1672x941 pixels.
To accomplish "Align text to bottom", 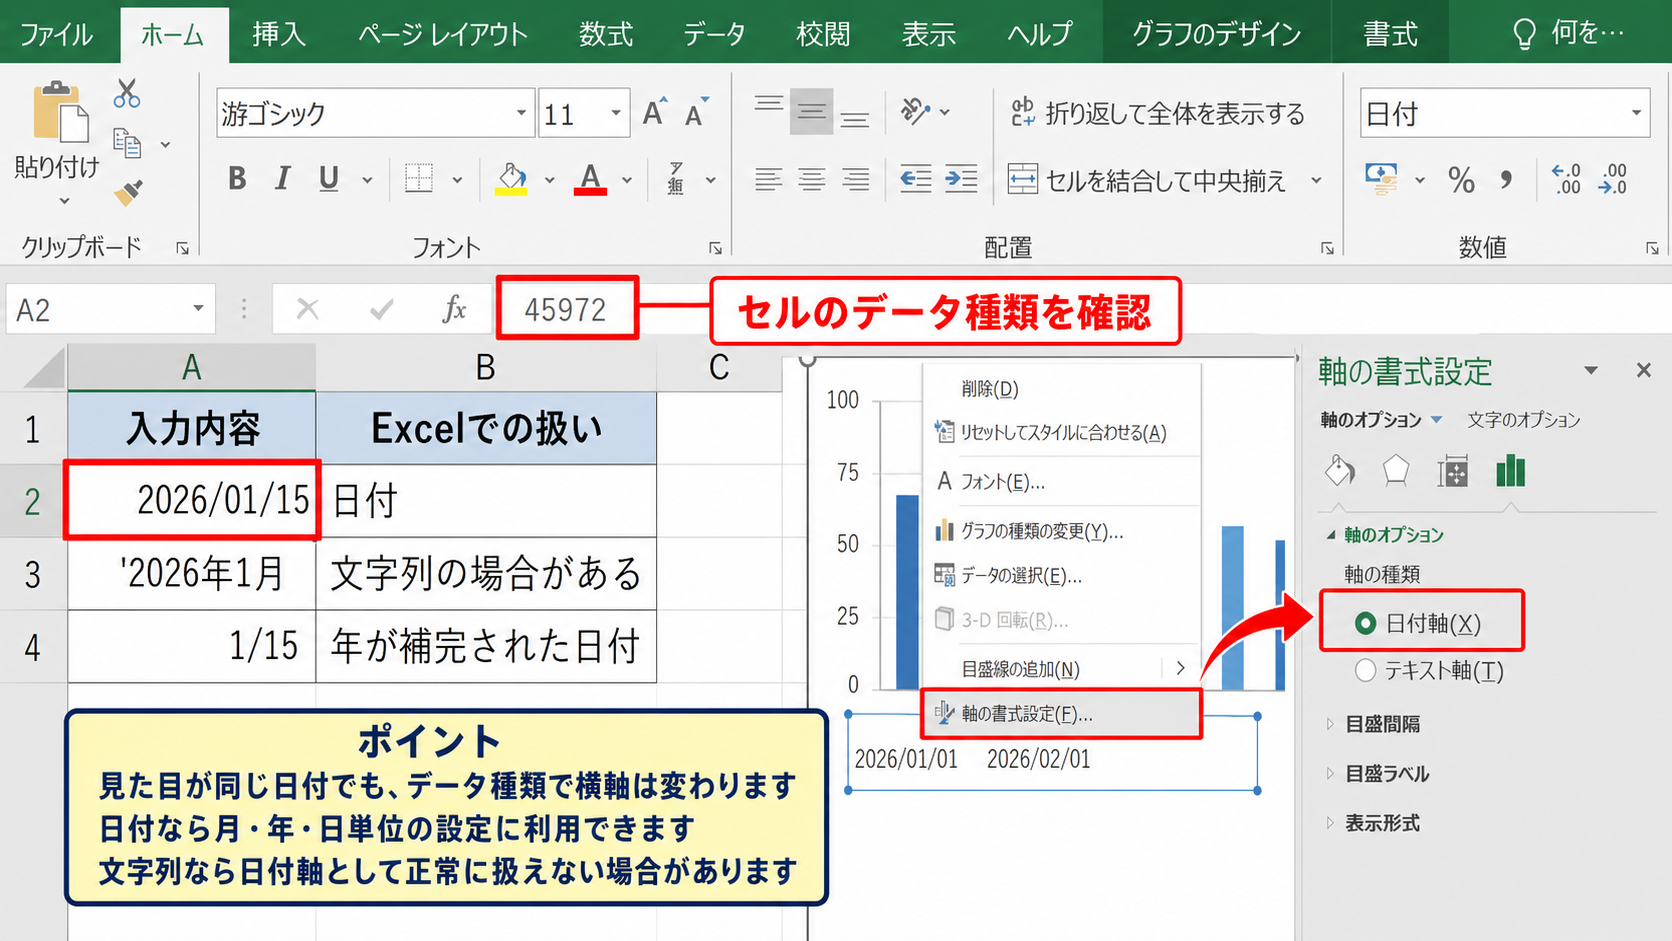I will tap(854, 118).
